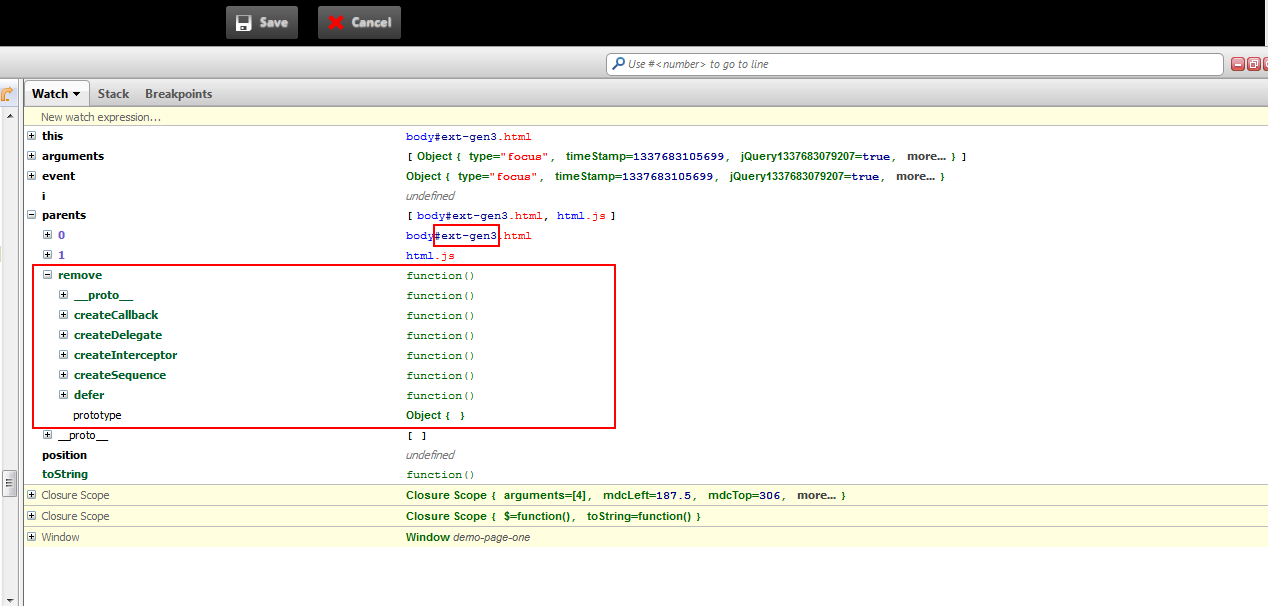Open Firebug in a new window
The height and width of the screenshot is (606, 1268).
click(x=1253, y=64)
